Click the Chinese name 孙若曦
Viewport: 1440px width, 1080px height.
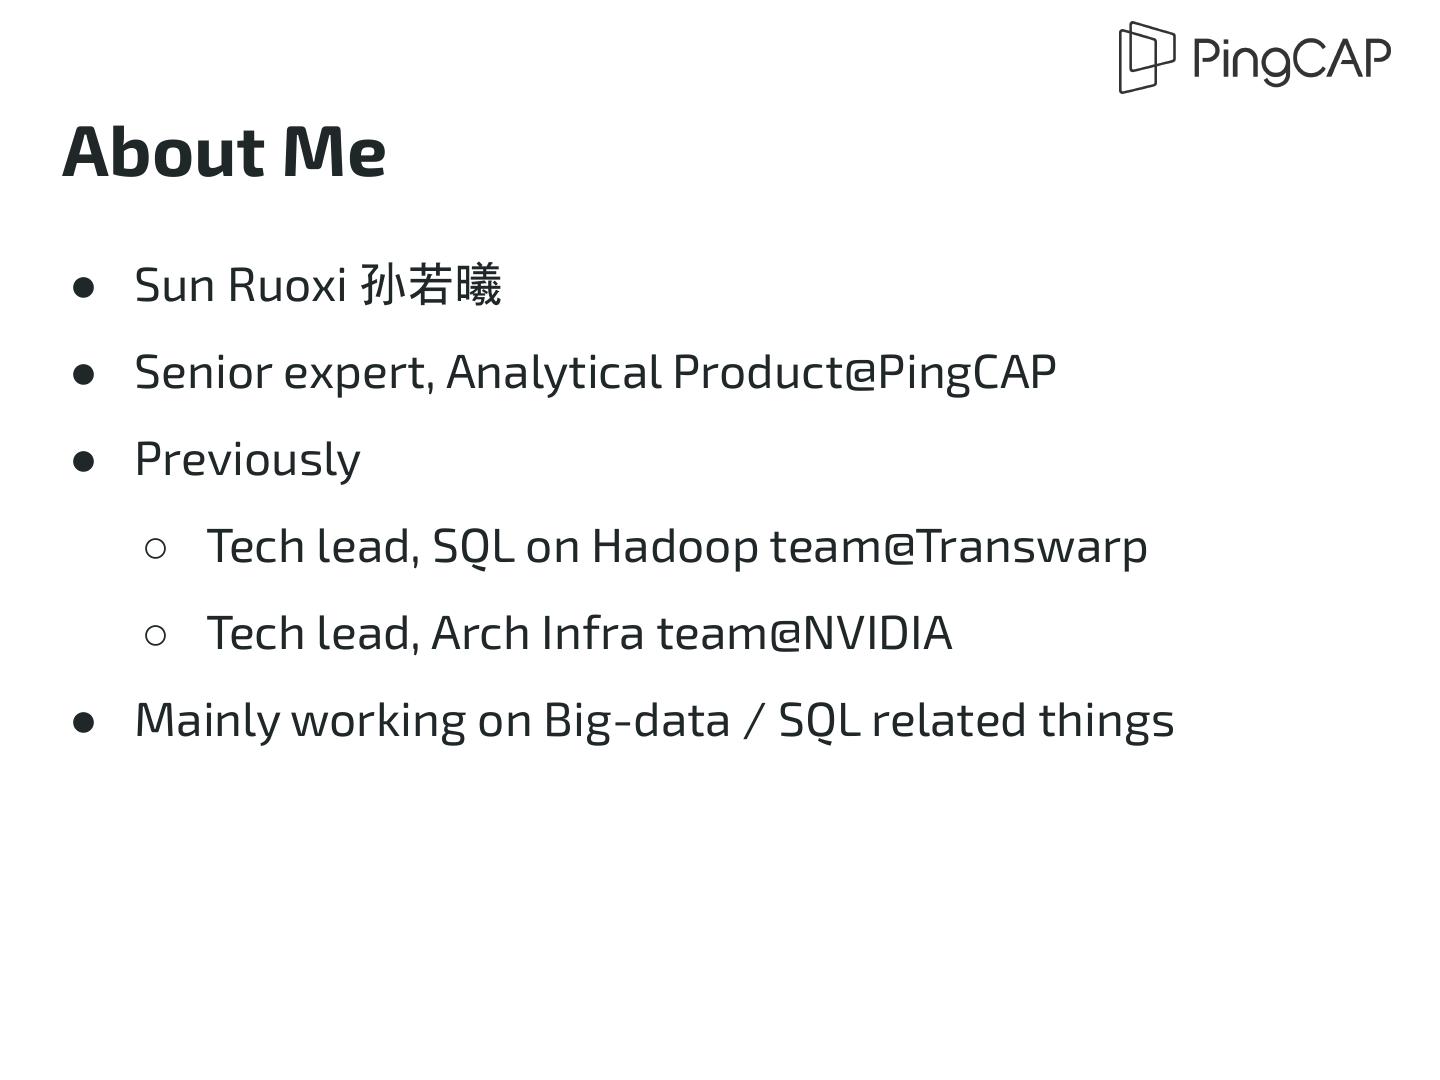[431, 285]
